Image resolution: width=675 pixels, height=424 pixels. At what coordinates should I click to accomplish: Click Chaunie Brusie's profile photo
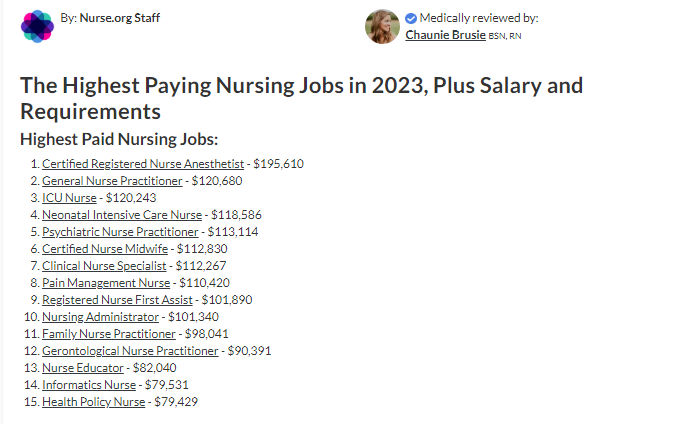coord(382,26)
